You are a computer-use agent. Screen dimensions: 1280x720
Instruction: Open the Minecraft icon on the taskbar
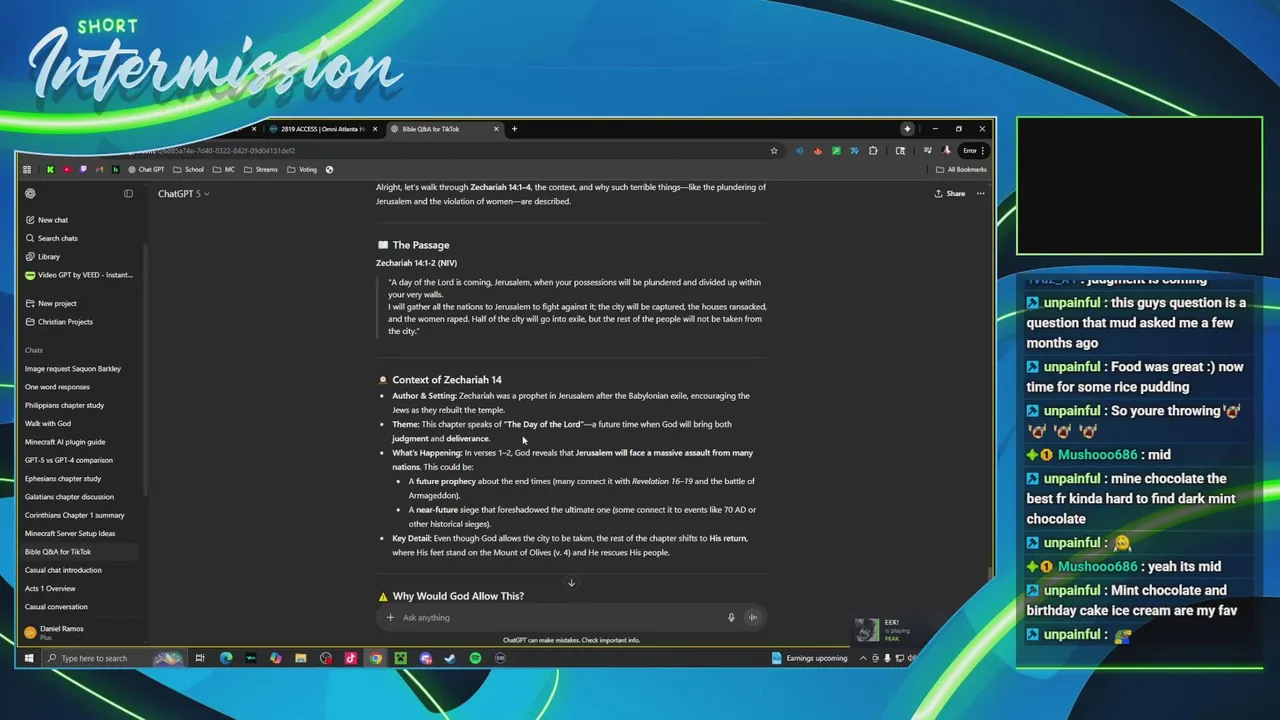click(400, 658)
